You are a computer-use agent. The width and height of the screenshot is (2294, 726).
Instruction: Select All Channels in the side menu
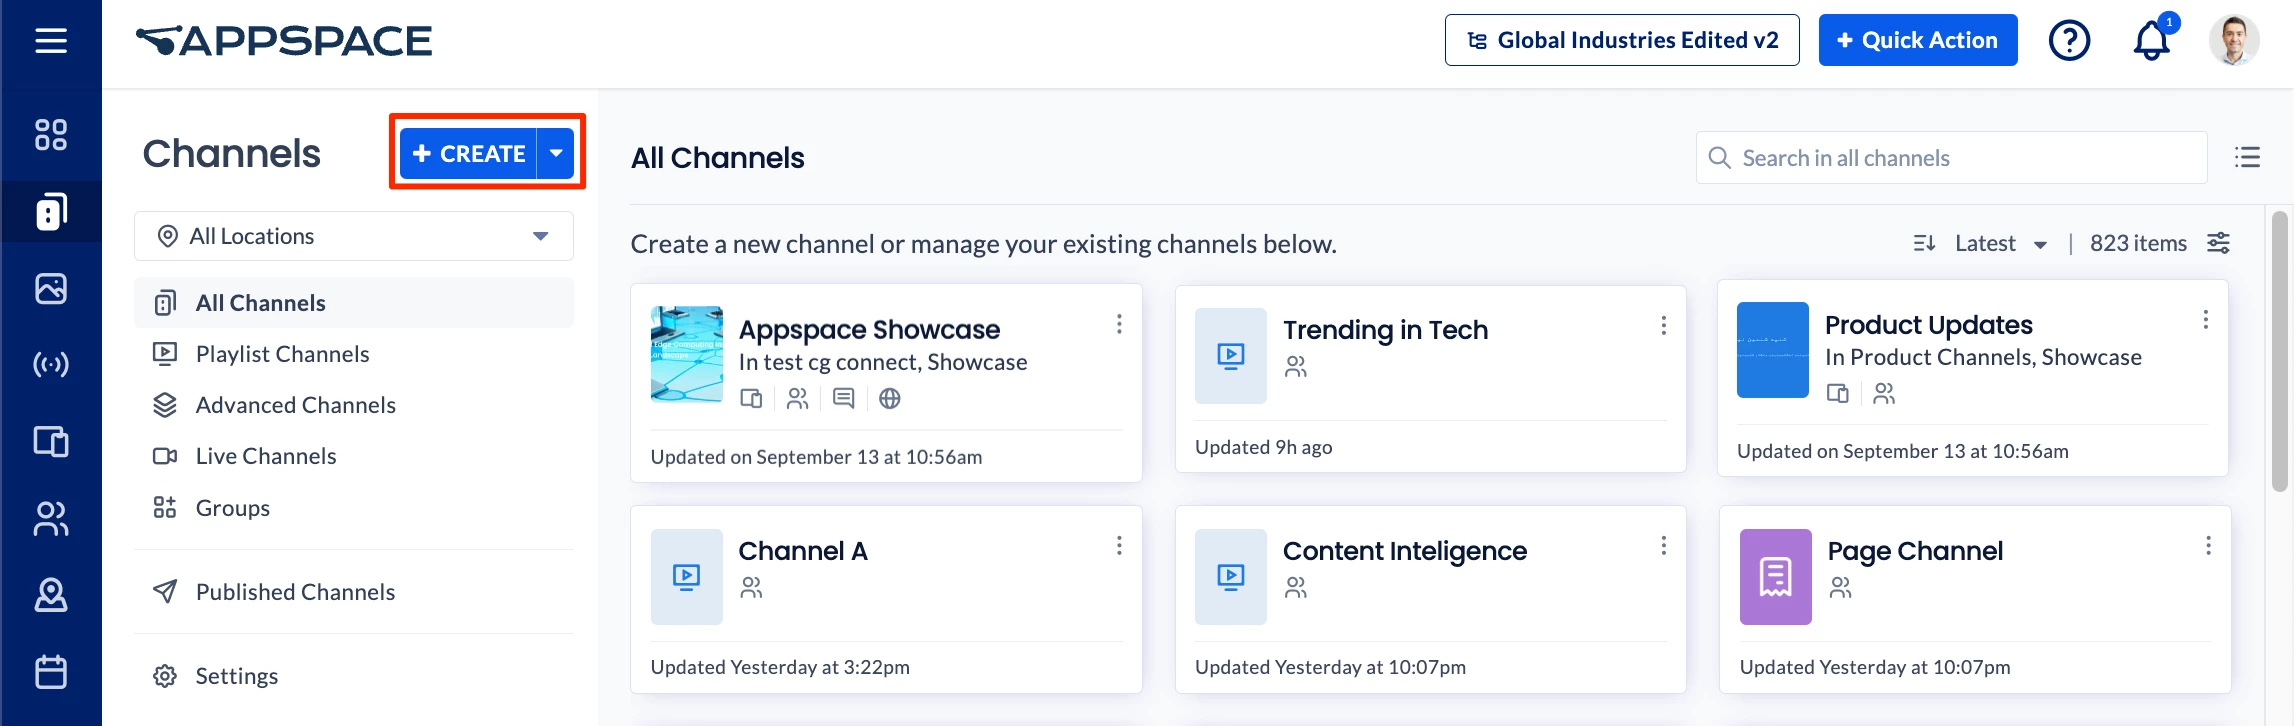[354, 303]
